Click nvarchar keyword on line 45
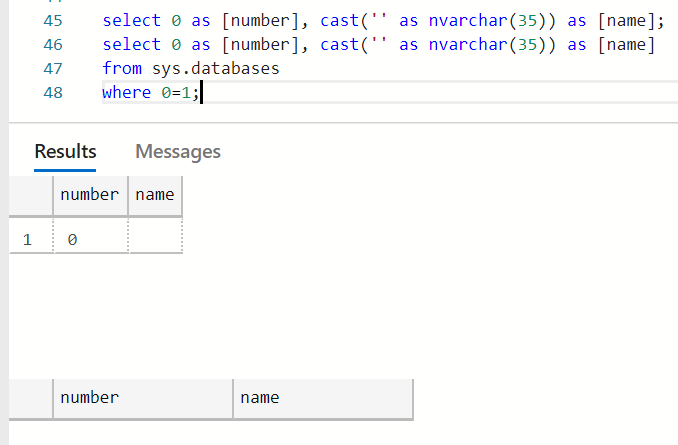678x445 pixels. coord(468,21)
